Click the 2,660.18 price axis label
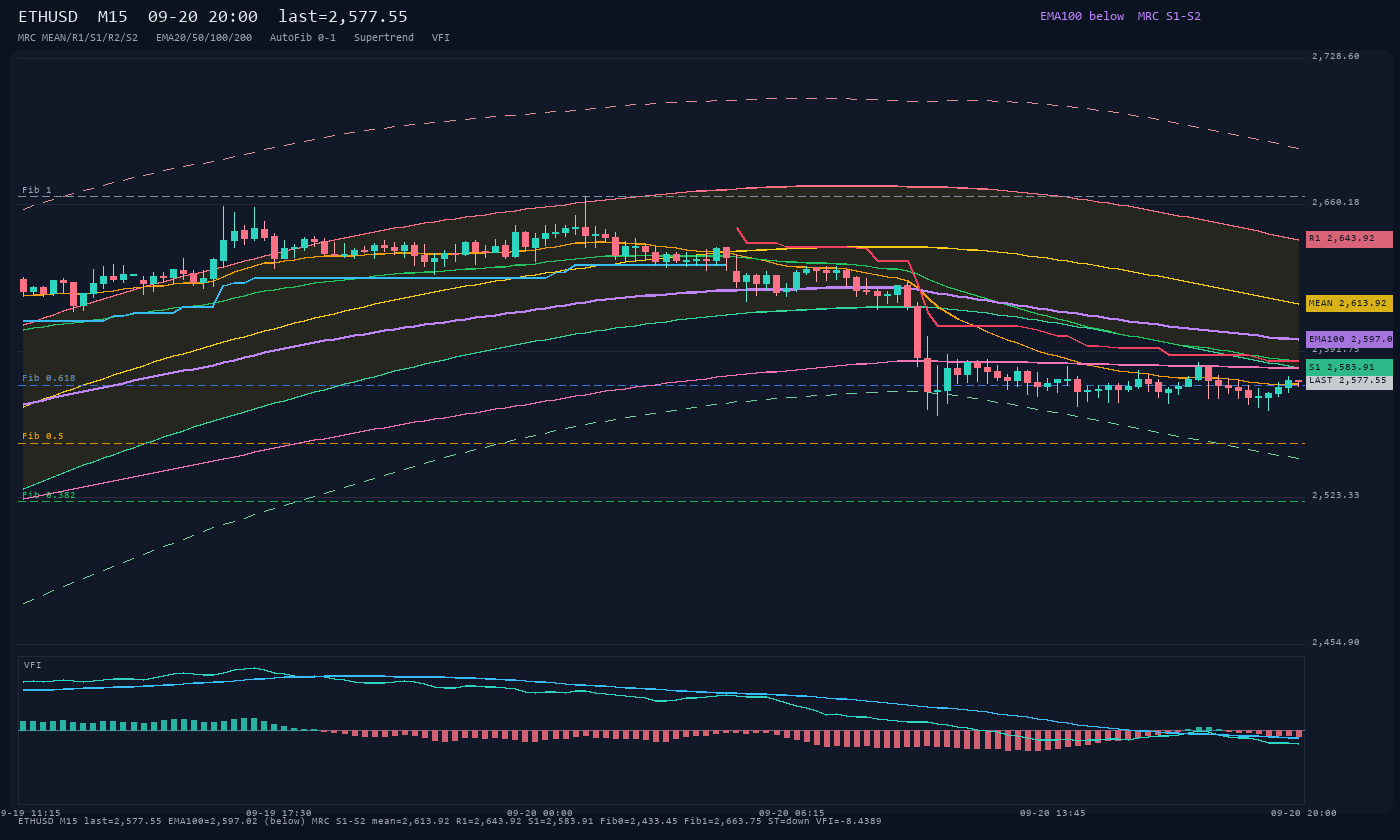The width and height of the screenshot is (1400, 840). click(1336, 203)
